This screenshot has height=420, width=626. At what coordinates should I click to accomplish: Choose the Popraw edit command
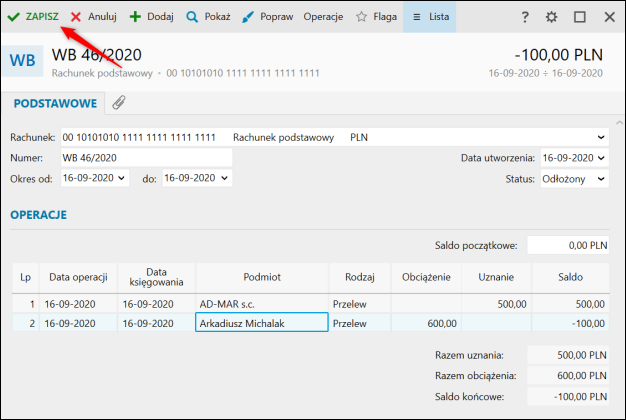[267, 17]
